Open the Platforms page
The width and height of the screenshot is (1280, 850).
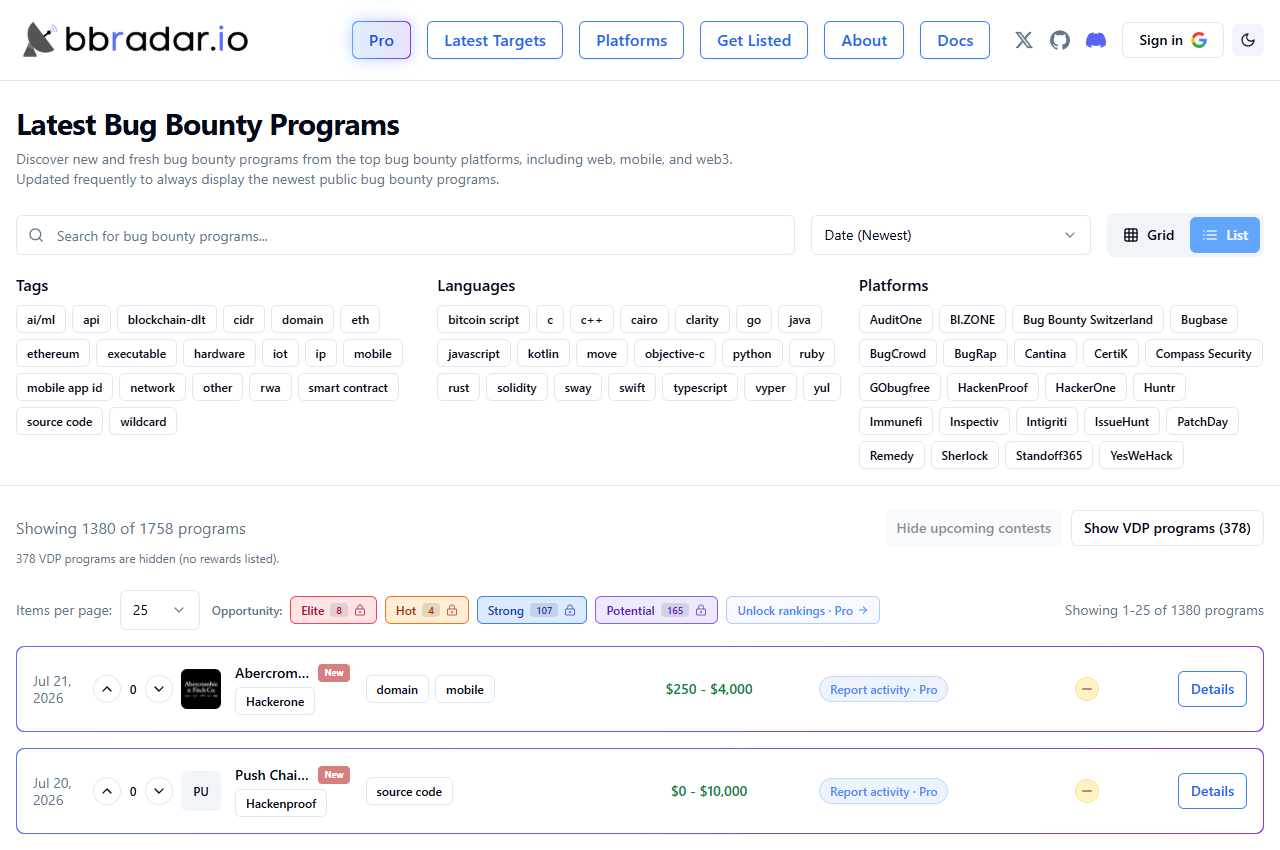[x=632, y=40]
